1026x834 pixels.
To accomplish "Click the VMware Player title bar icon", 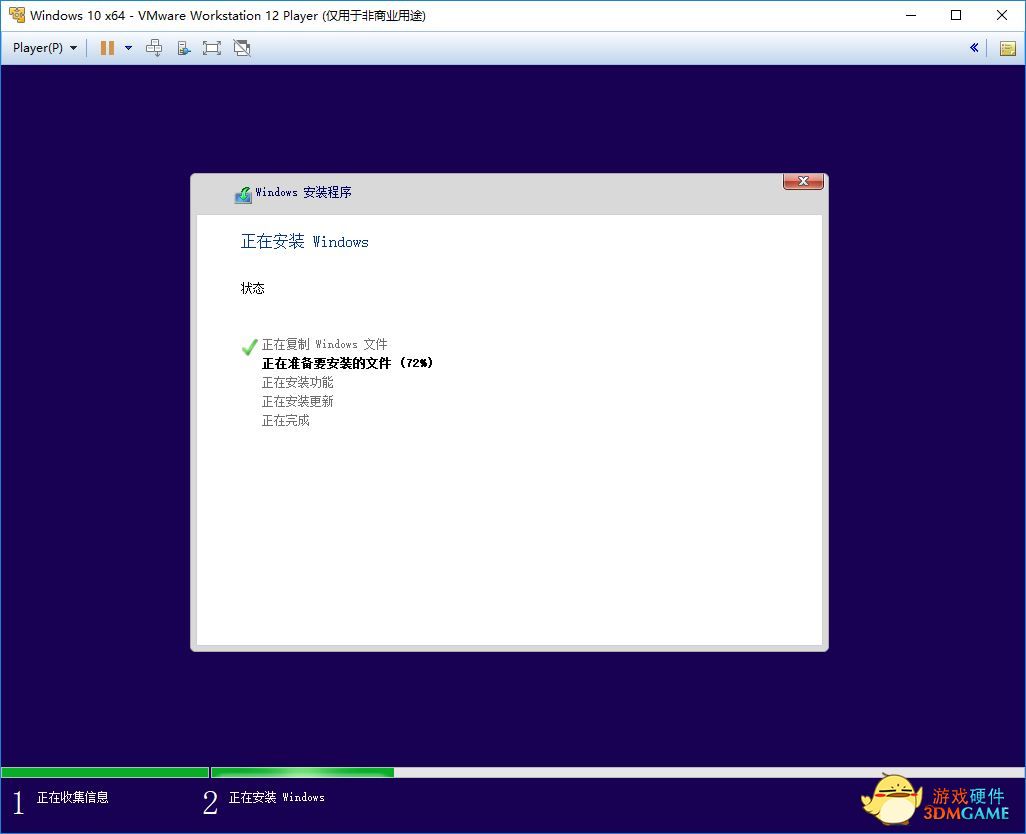I will [x=16, y=15].
